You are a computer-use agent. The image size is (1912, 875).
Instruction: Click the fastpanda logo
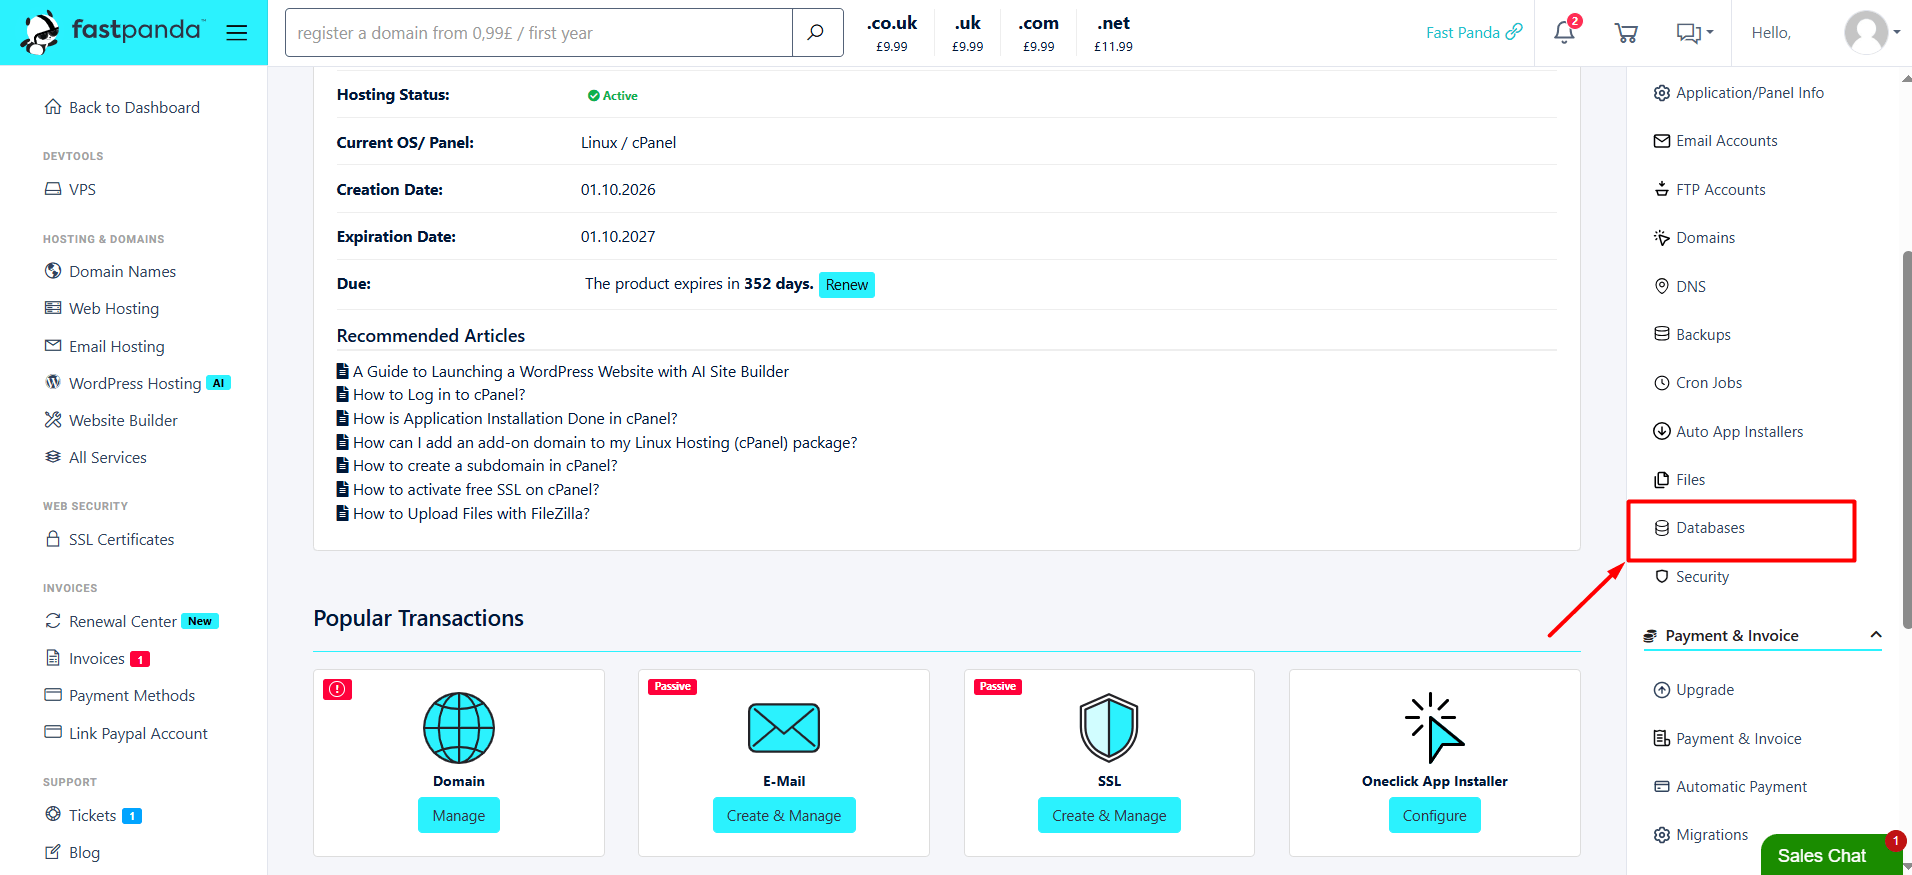[x=112, y=32]
